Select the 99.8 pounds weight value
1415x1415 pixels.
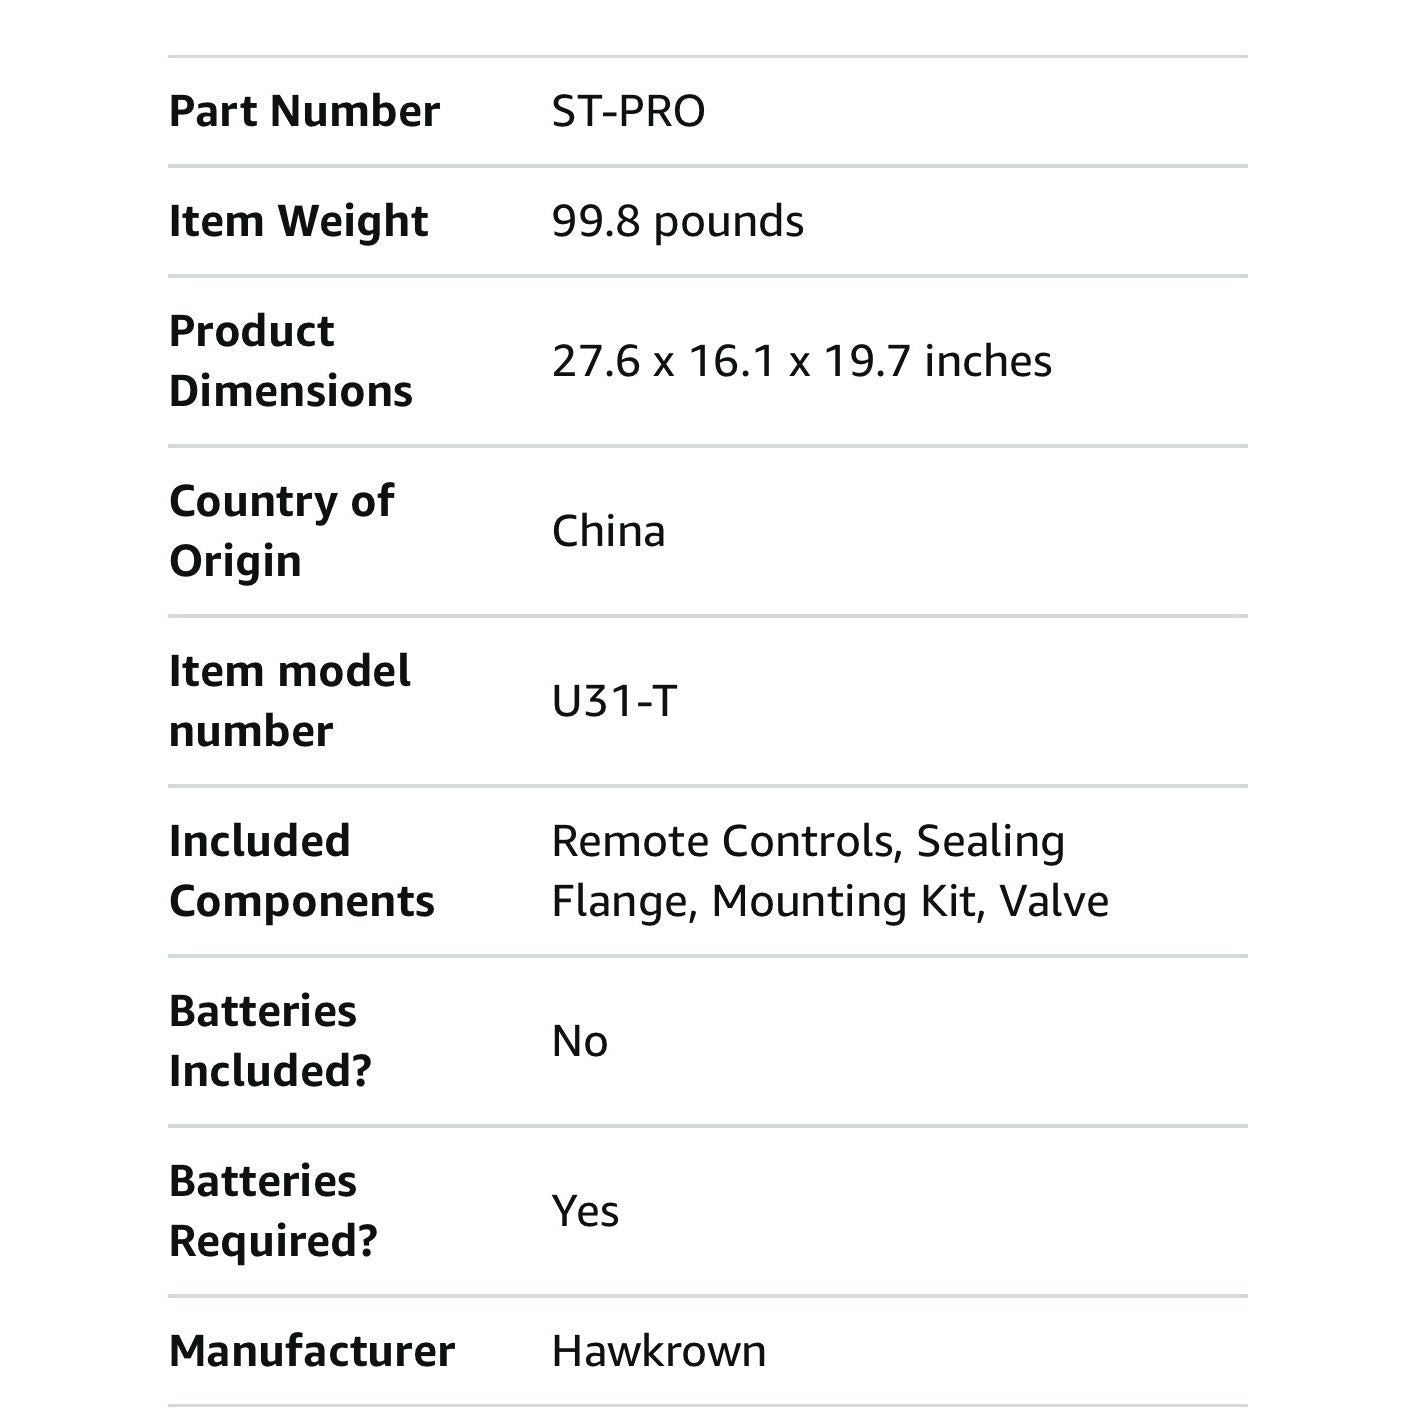pyautogui.click(x=677, y=221)
